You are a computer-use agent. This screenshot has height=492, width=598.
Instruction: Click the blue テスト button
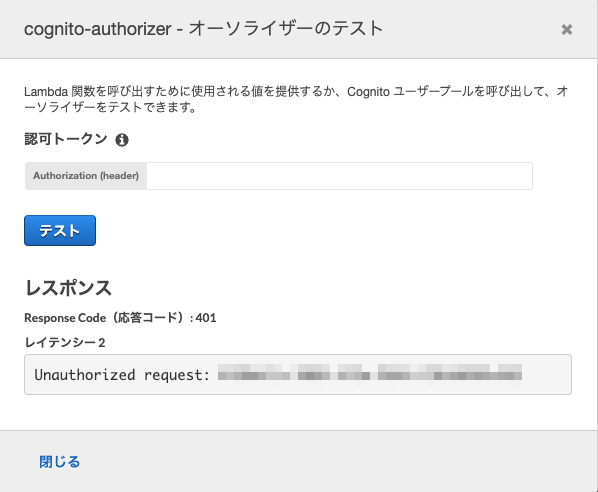(x=60, y=230)
